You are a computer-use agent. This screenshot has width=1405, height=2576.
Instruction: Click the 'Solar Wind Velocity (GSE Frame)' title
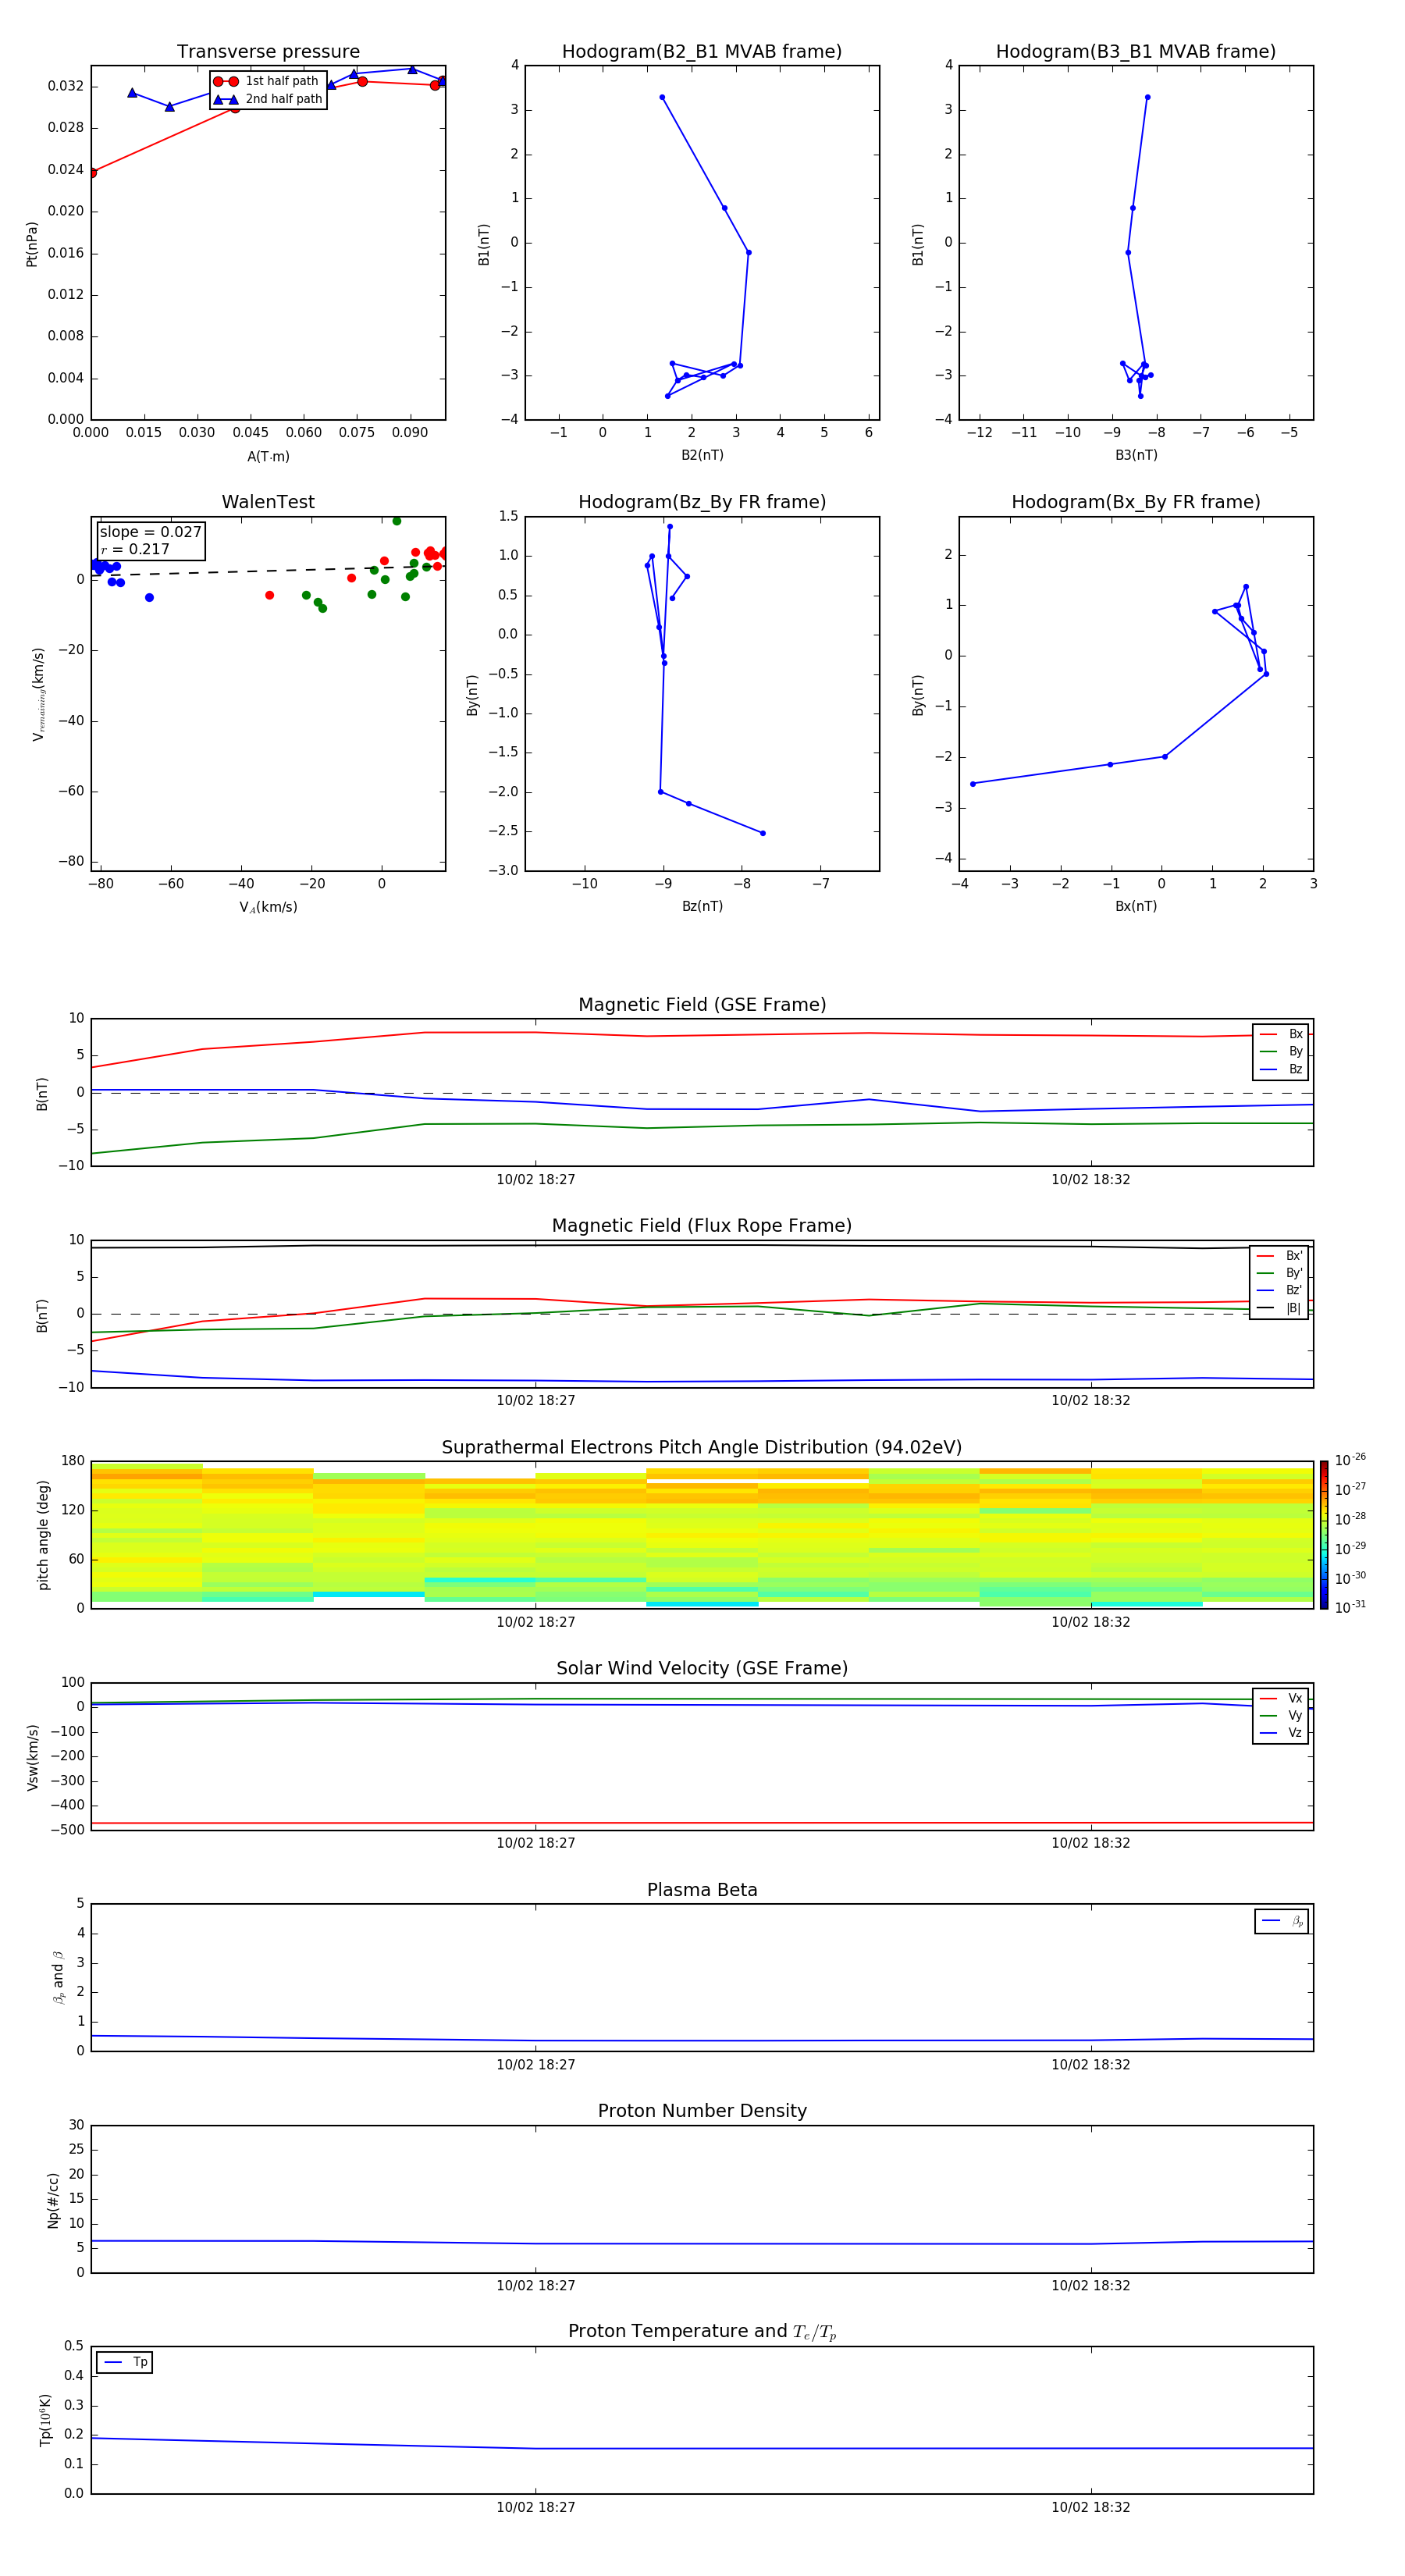pos(702,1669)
